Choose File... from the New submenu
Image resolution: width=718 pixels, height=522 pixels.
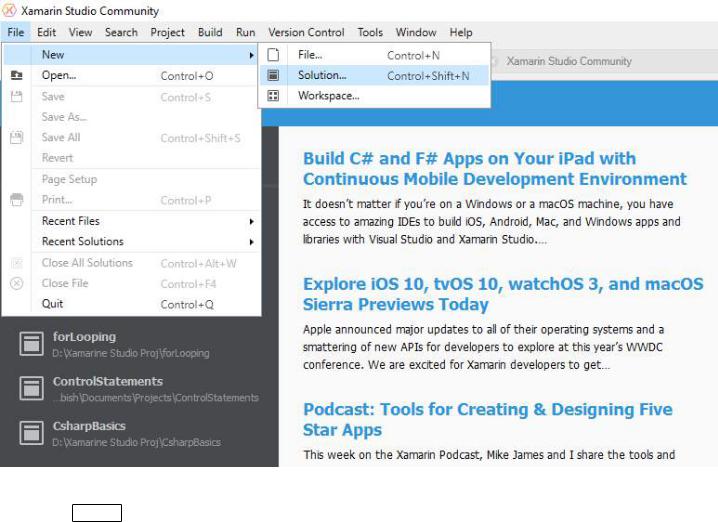[x=375, y=55]
